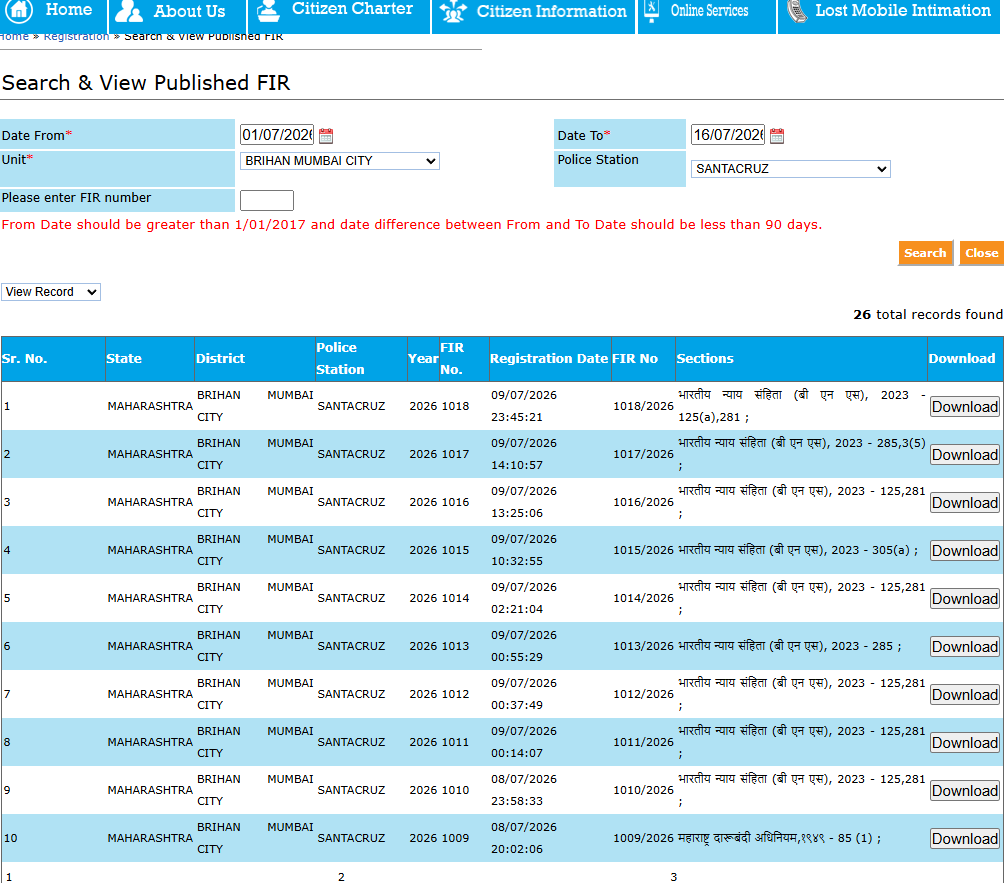Image resolution: width=1004 pixels, height=883 pixels.
Task: Go to results page 3
Action: [x=674, y=877]
